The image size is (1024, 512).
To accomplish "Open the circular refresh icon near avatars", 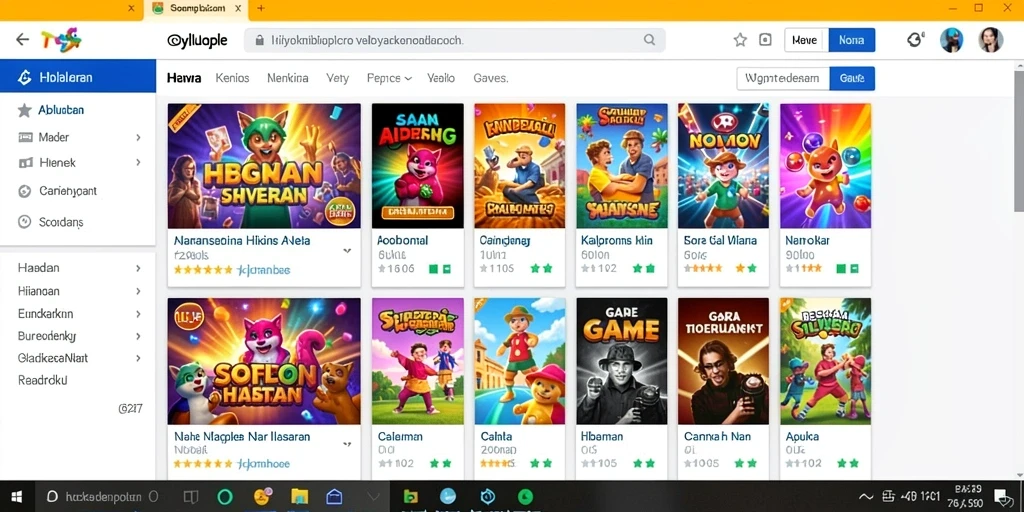I will point(916,40).
